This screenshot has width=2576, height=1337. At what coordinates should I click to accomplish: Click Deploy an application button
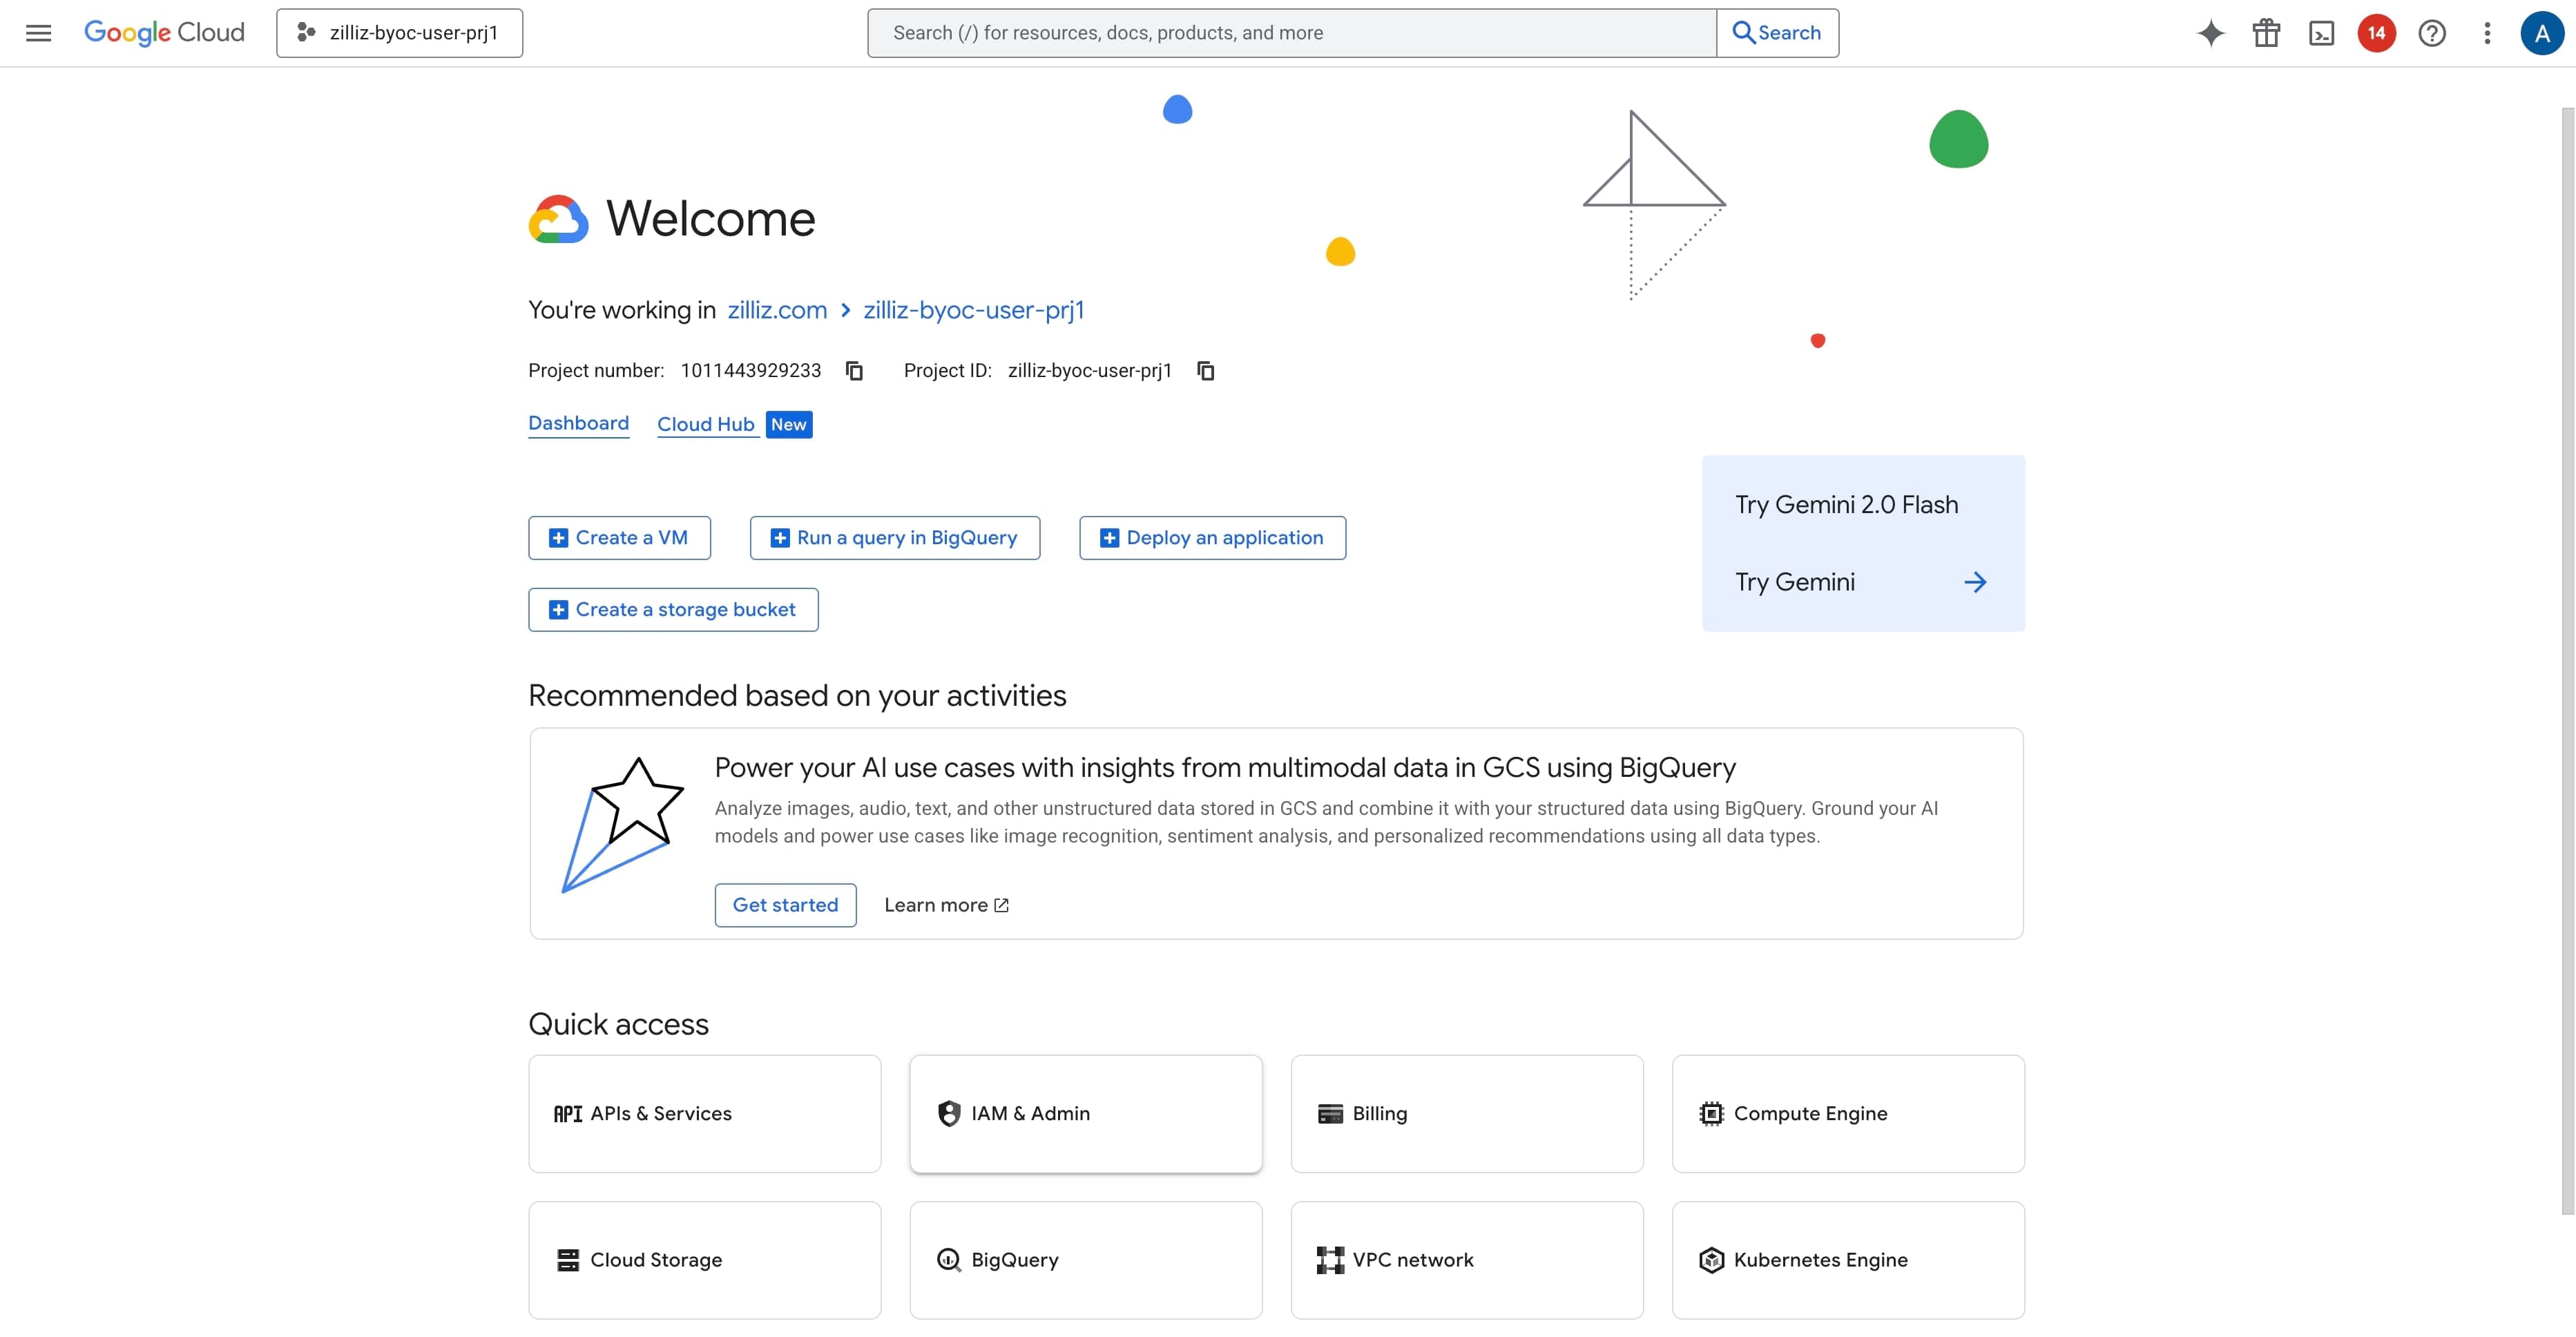(x=1212, y=538)
